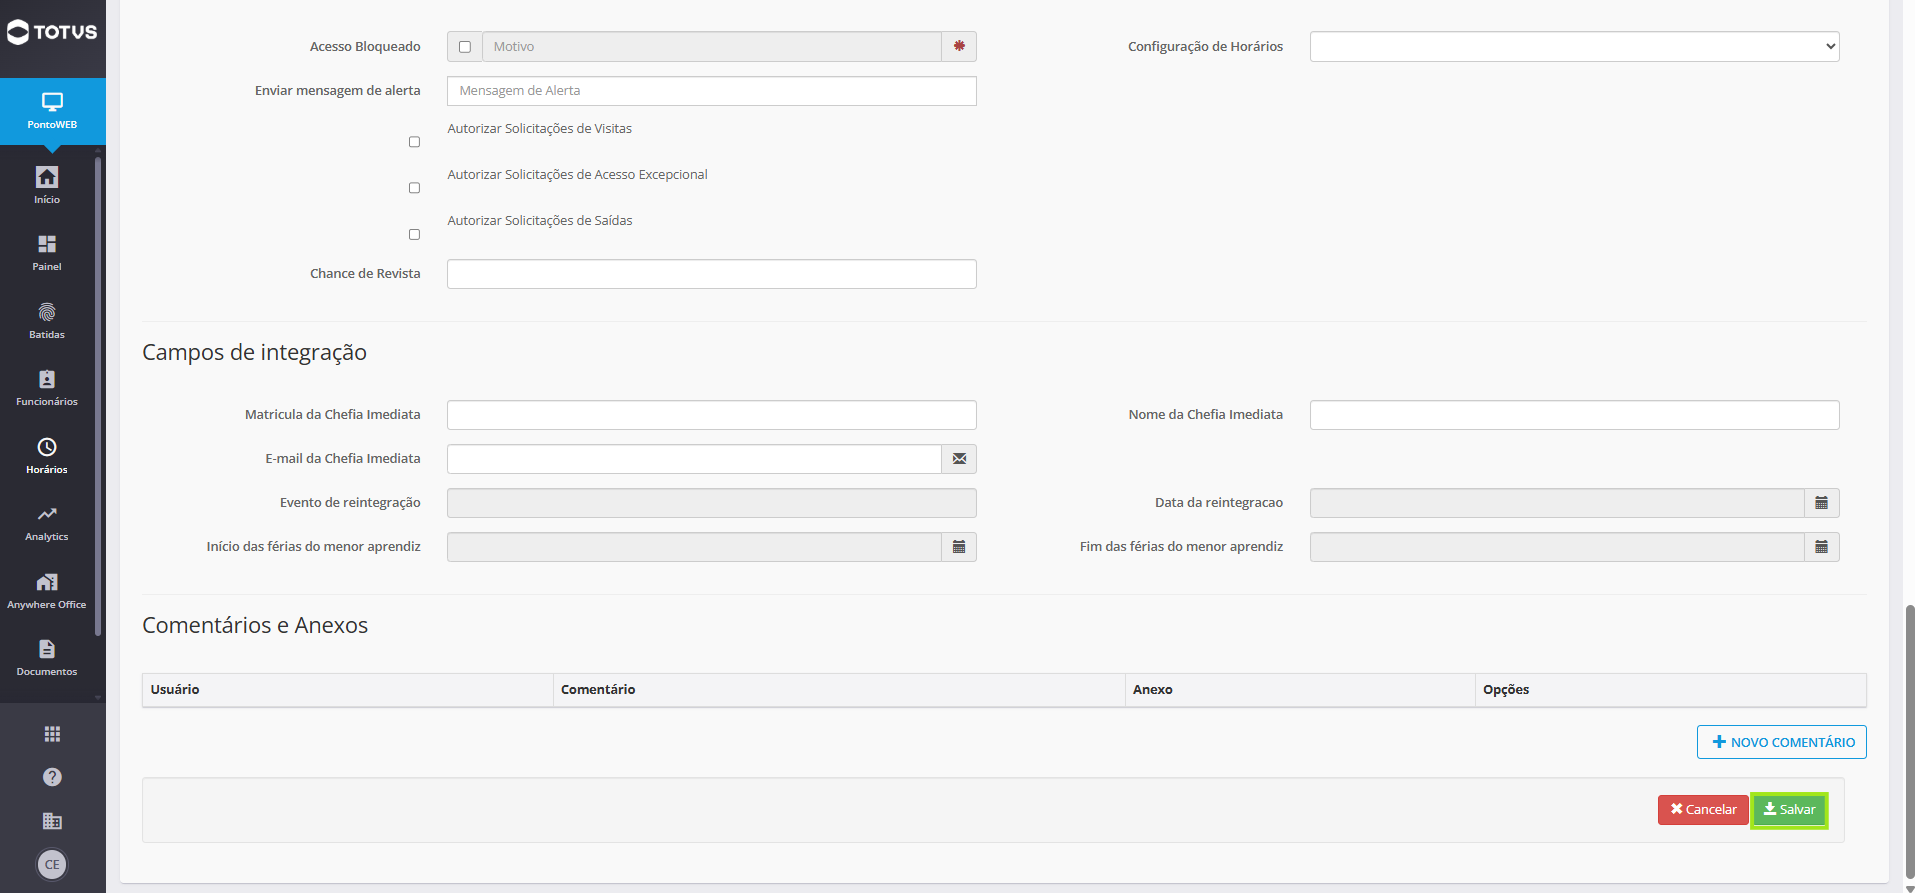Image resolution: width=1915 pixels, height=893 pixels.
Task: Click the Cancelar button
Action: tap(1703, 810)
